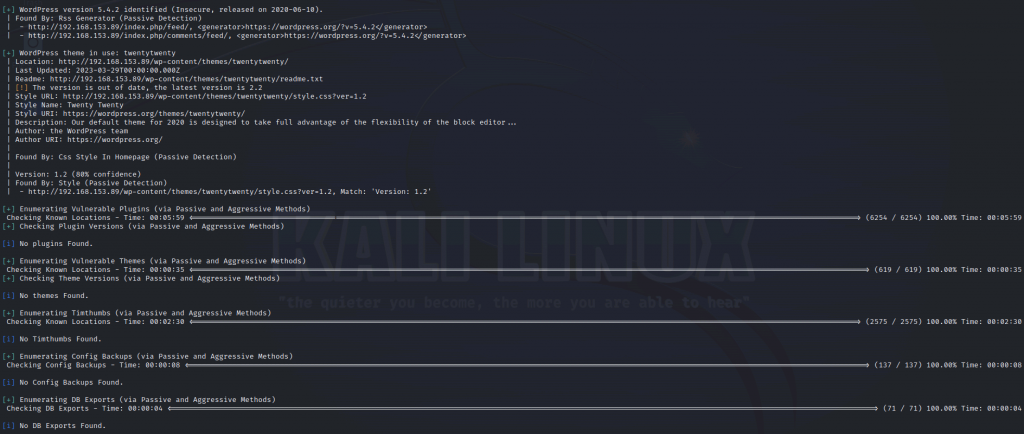Click the "[!]" out-of-date warning marker

22,87
